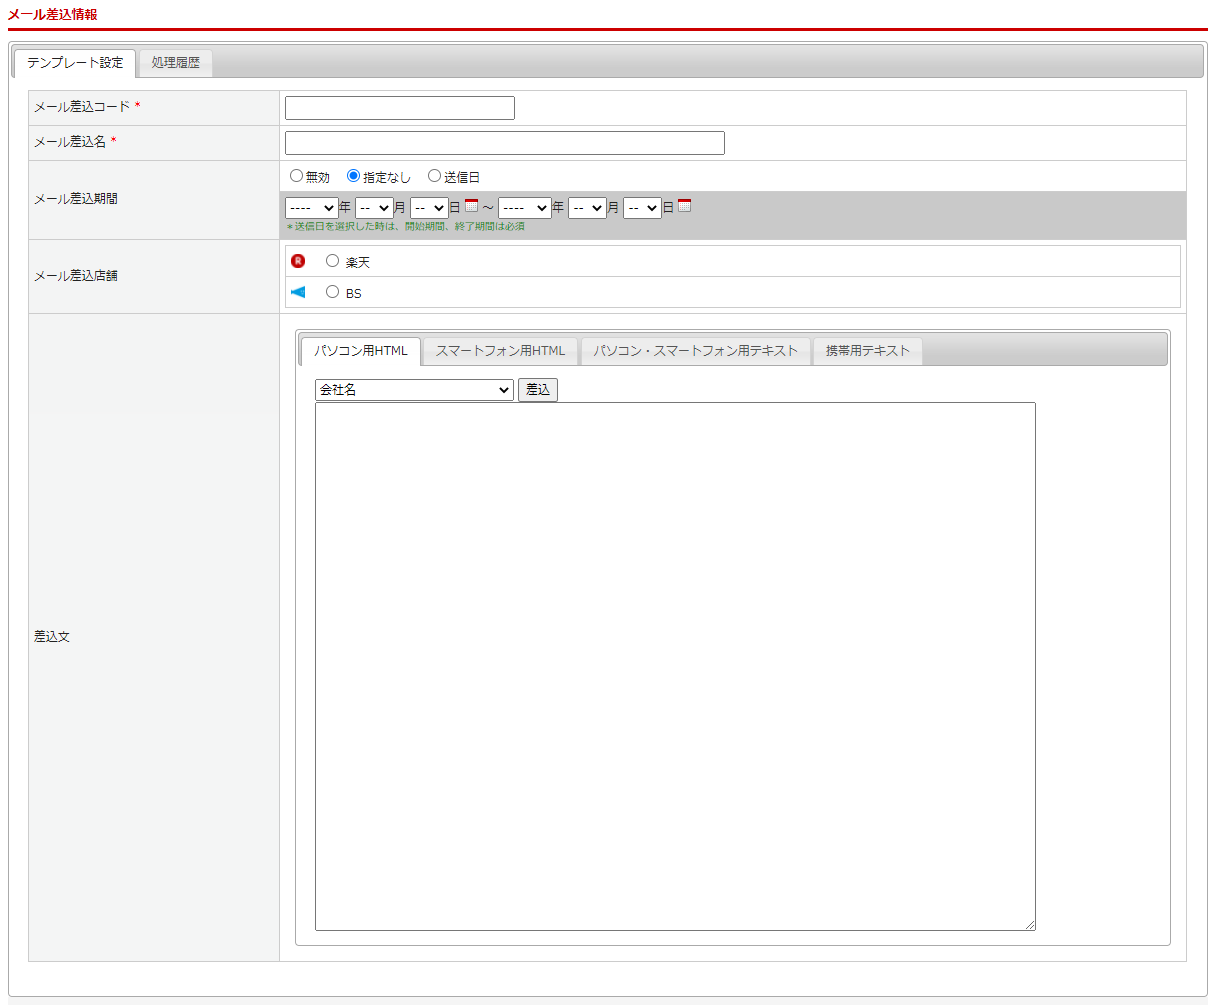The width and height of the screenshot is (1217, 1005).
Task: Click the Rakuten store logo icon
Action: (x=298, y=261)
